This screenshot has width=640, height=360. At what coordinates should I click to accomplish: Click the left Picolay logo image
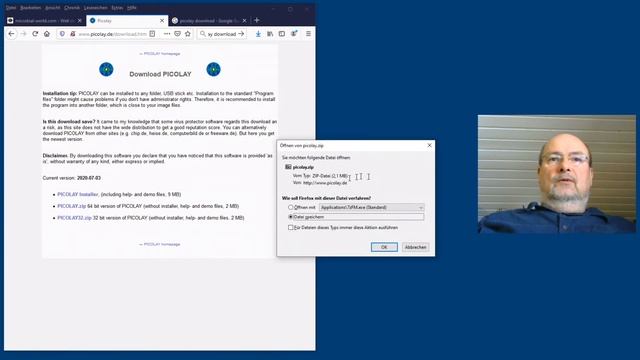click(106, 69)
